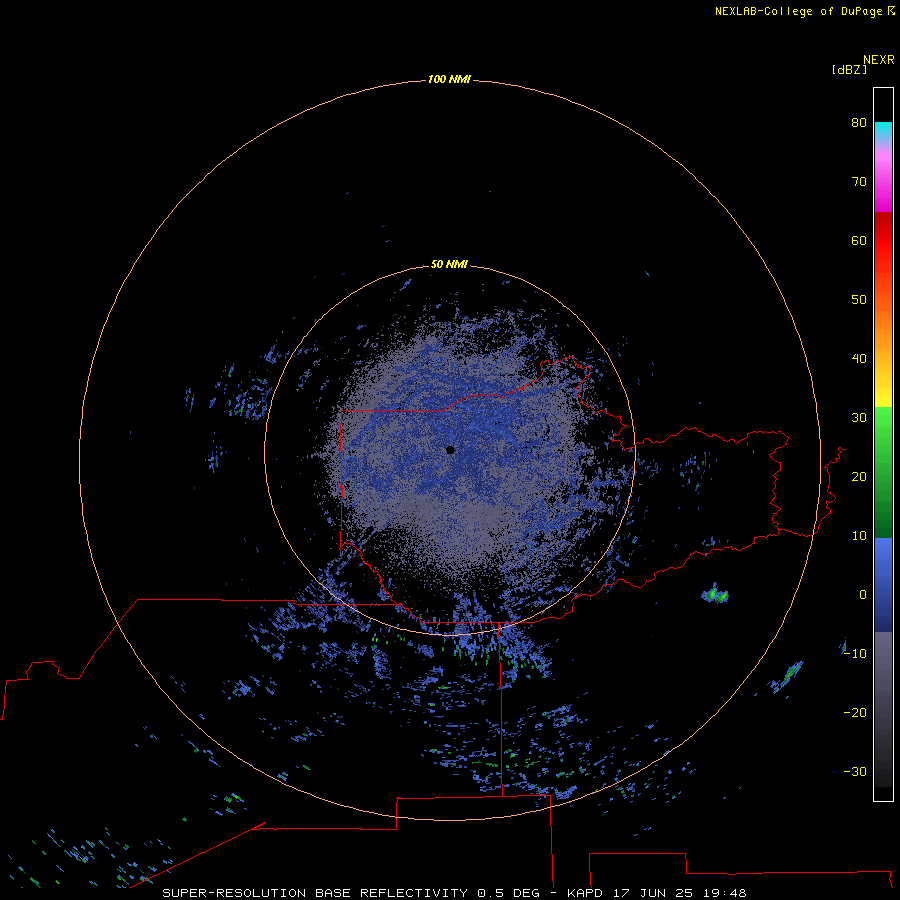Click the 17 JUN 25 date in caption
This screenshot has height=900, width=900.
point(654,893)
